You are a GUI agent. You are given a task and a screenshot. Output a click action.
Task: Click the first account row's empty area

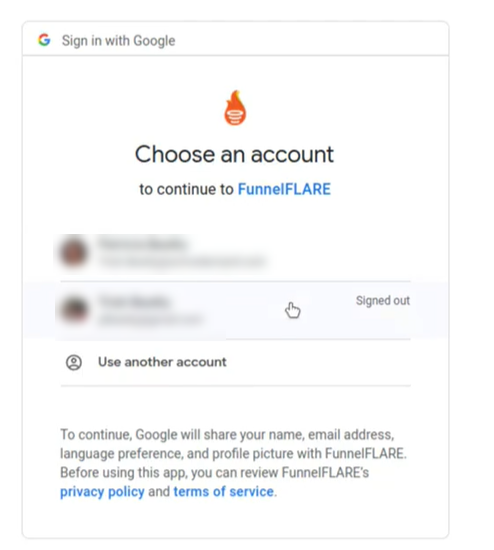coord(337,253)
